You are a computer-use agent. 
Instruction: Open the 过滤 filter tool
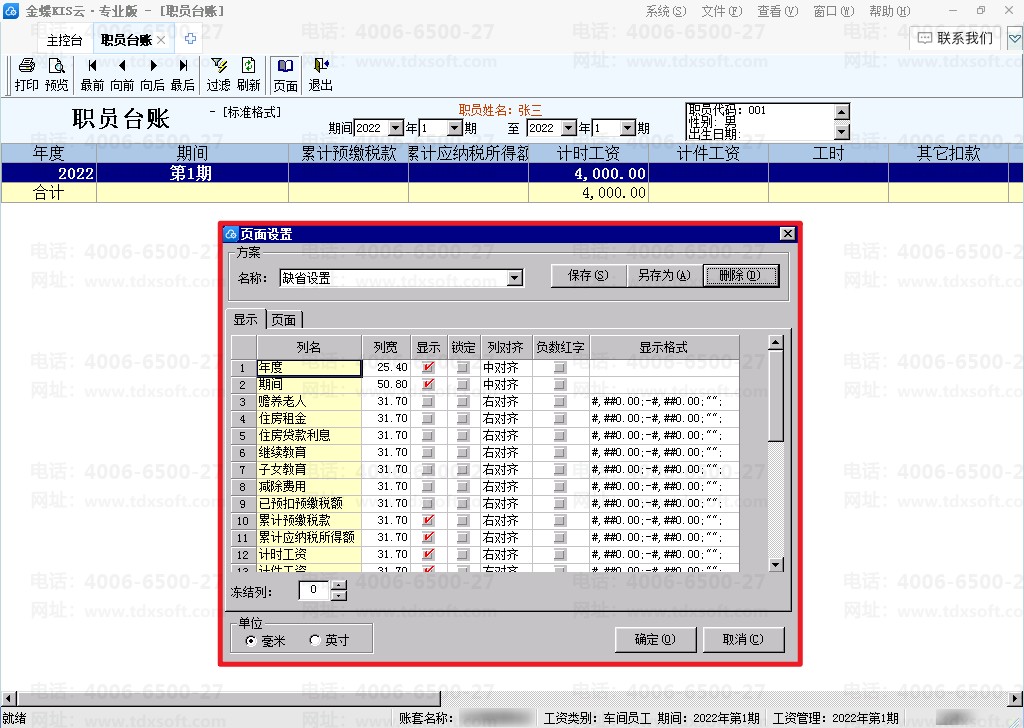point(219,75)
